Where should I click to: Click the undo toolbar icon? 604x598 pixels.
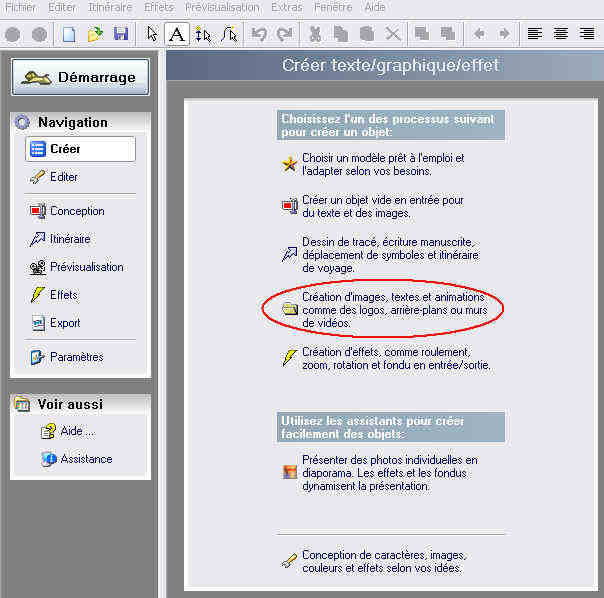click(x=259, y=34)
